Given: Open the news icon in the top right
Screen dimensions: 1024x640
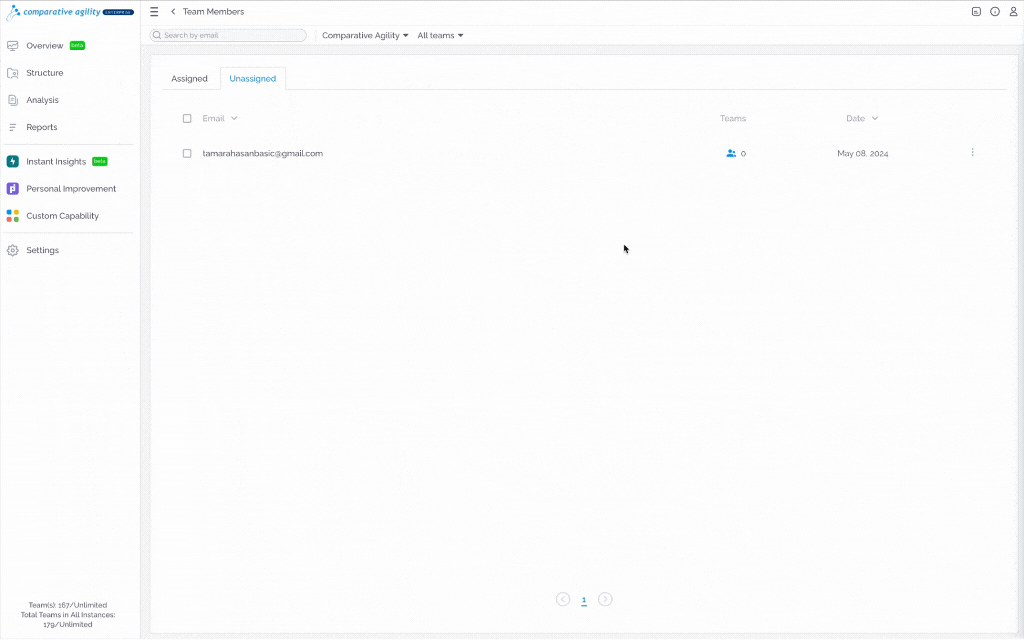Looking at the screenshot, I should [976, 12].
